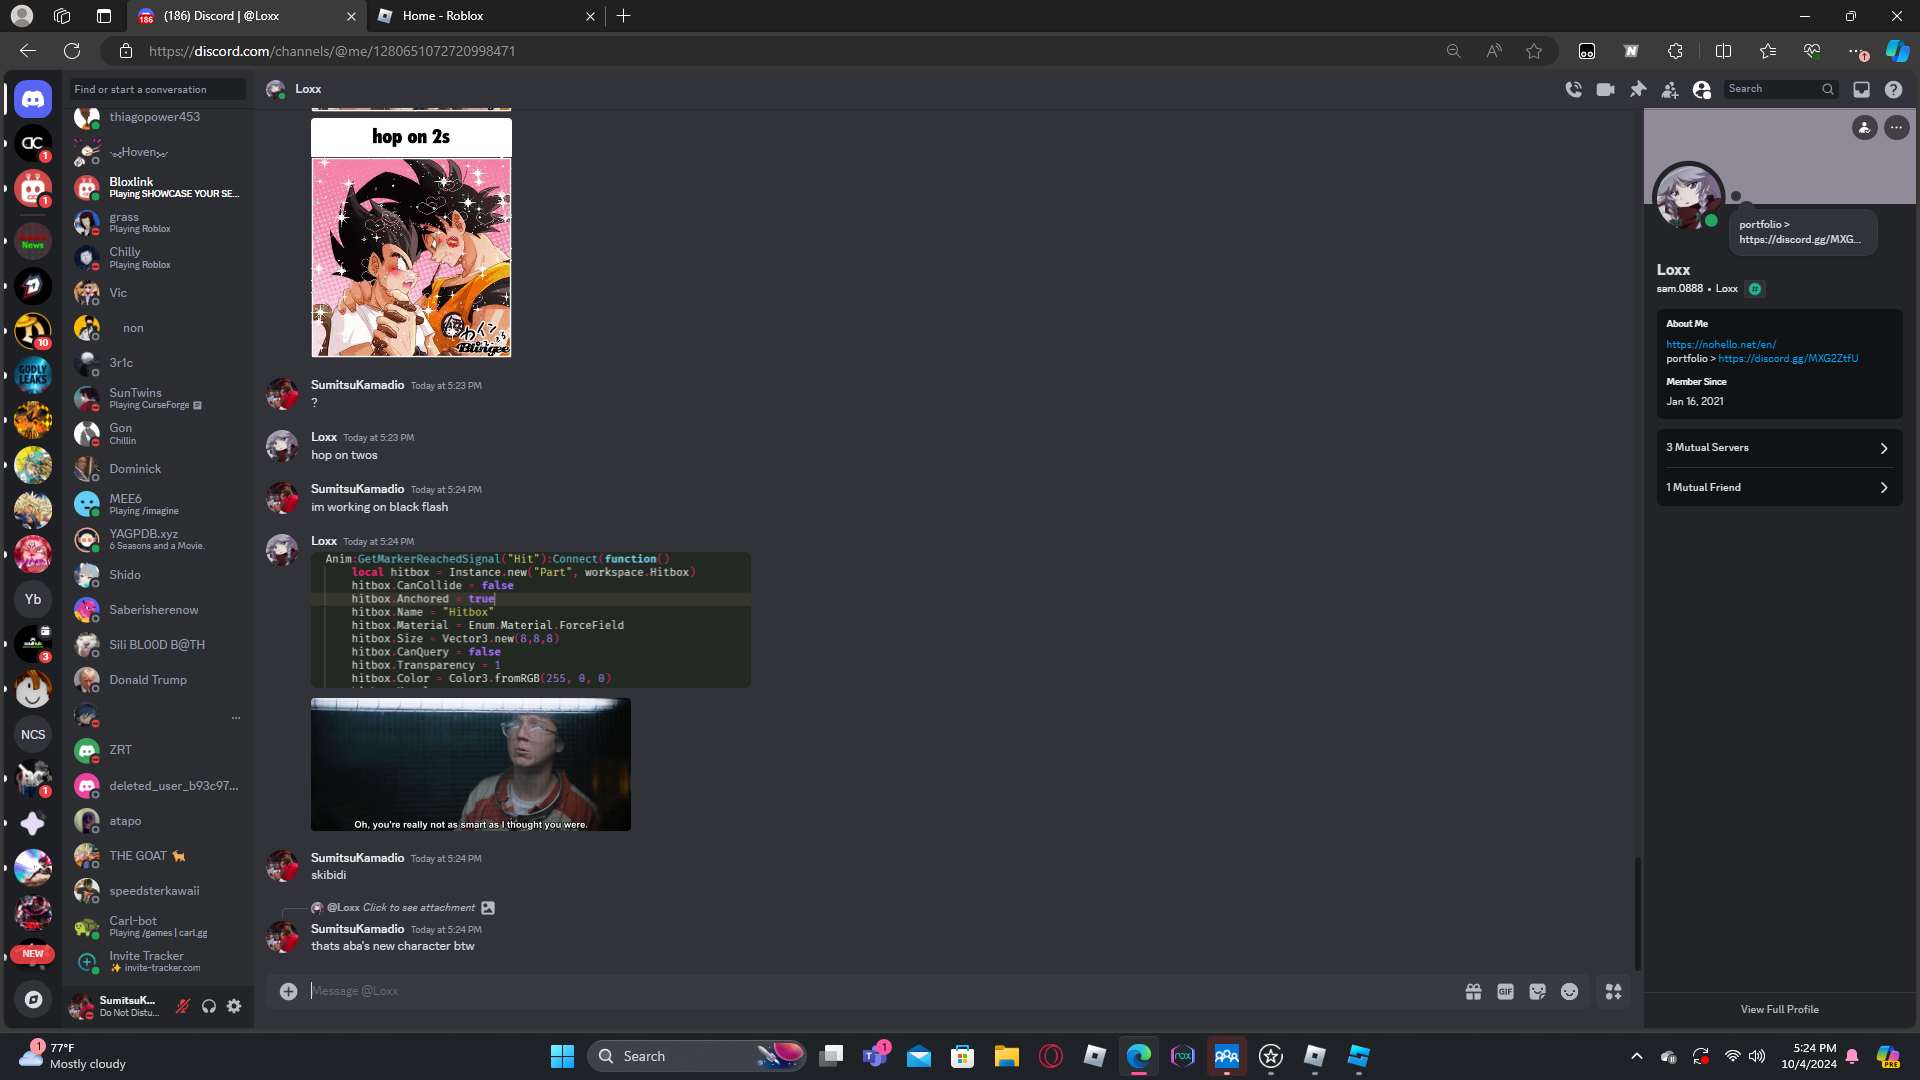Open Microsoft Store from taskbar
The image size is (1920, 1080).
tap(962, 1056)
